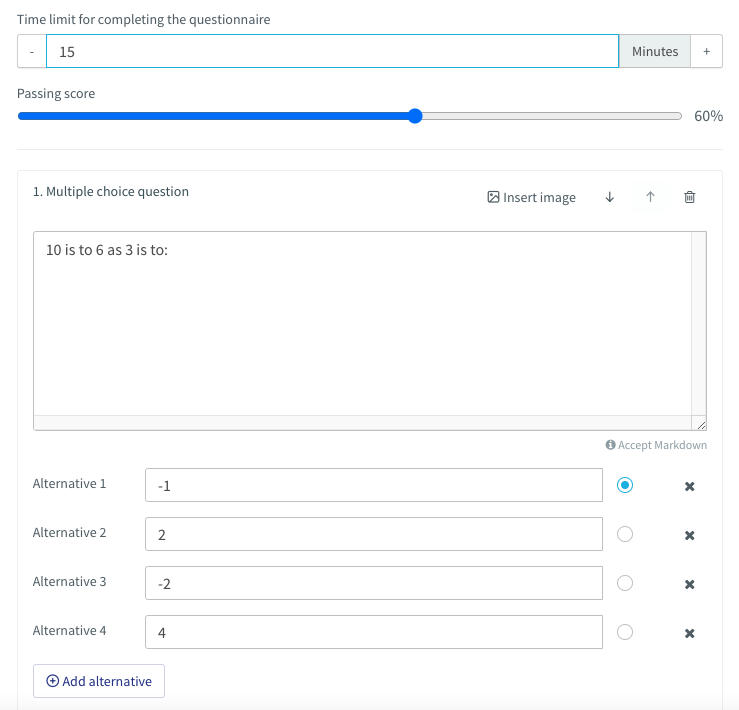Remove Alternative 2 with the x icon
The image size is (739, 710).
(690, 535)
